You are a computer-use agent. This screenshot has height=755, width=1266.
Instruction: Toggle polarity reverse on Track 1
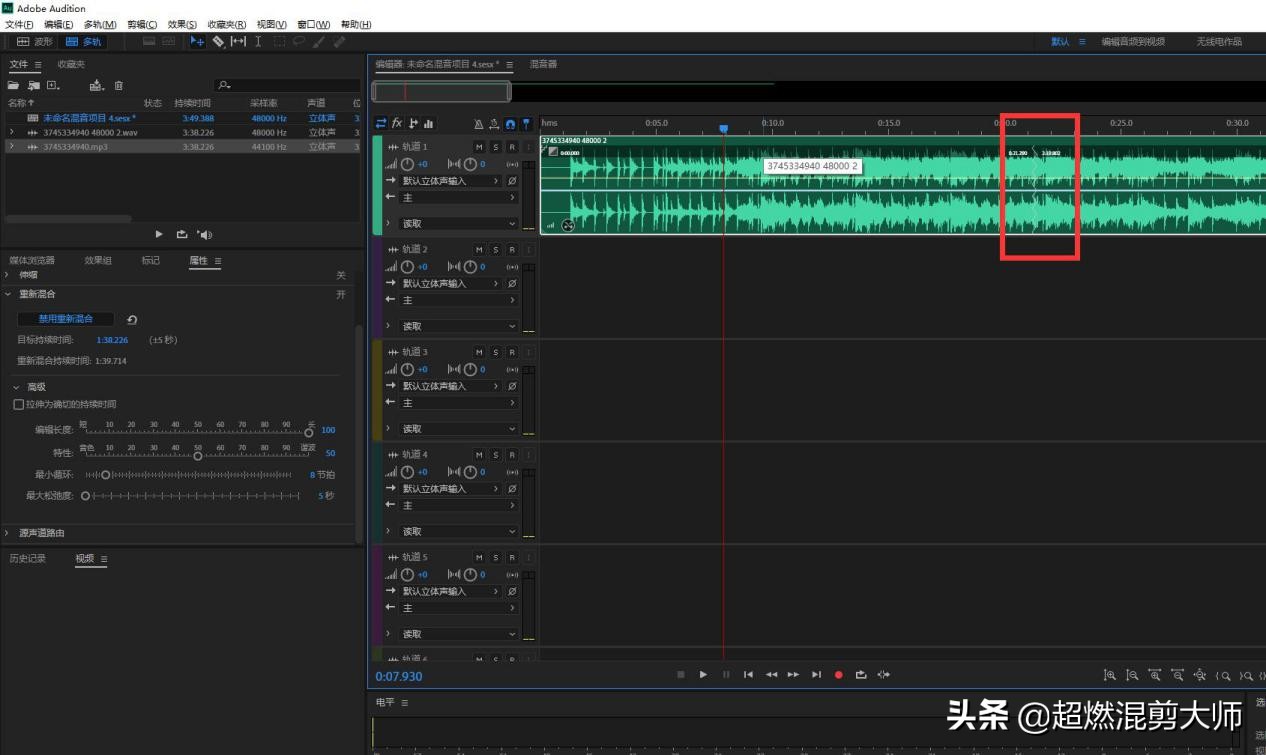tap(512, 181)
